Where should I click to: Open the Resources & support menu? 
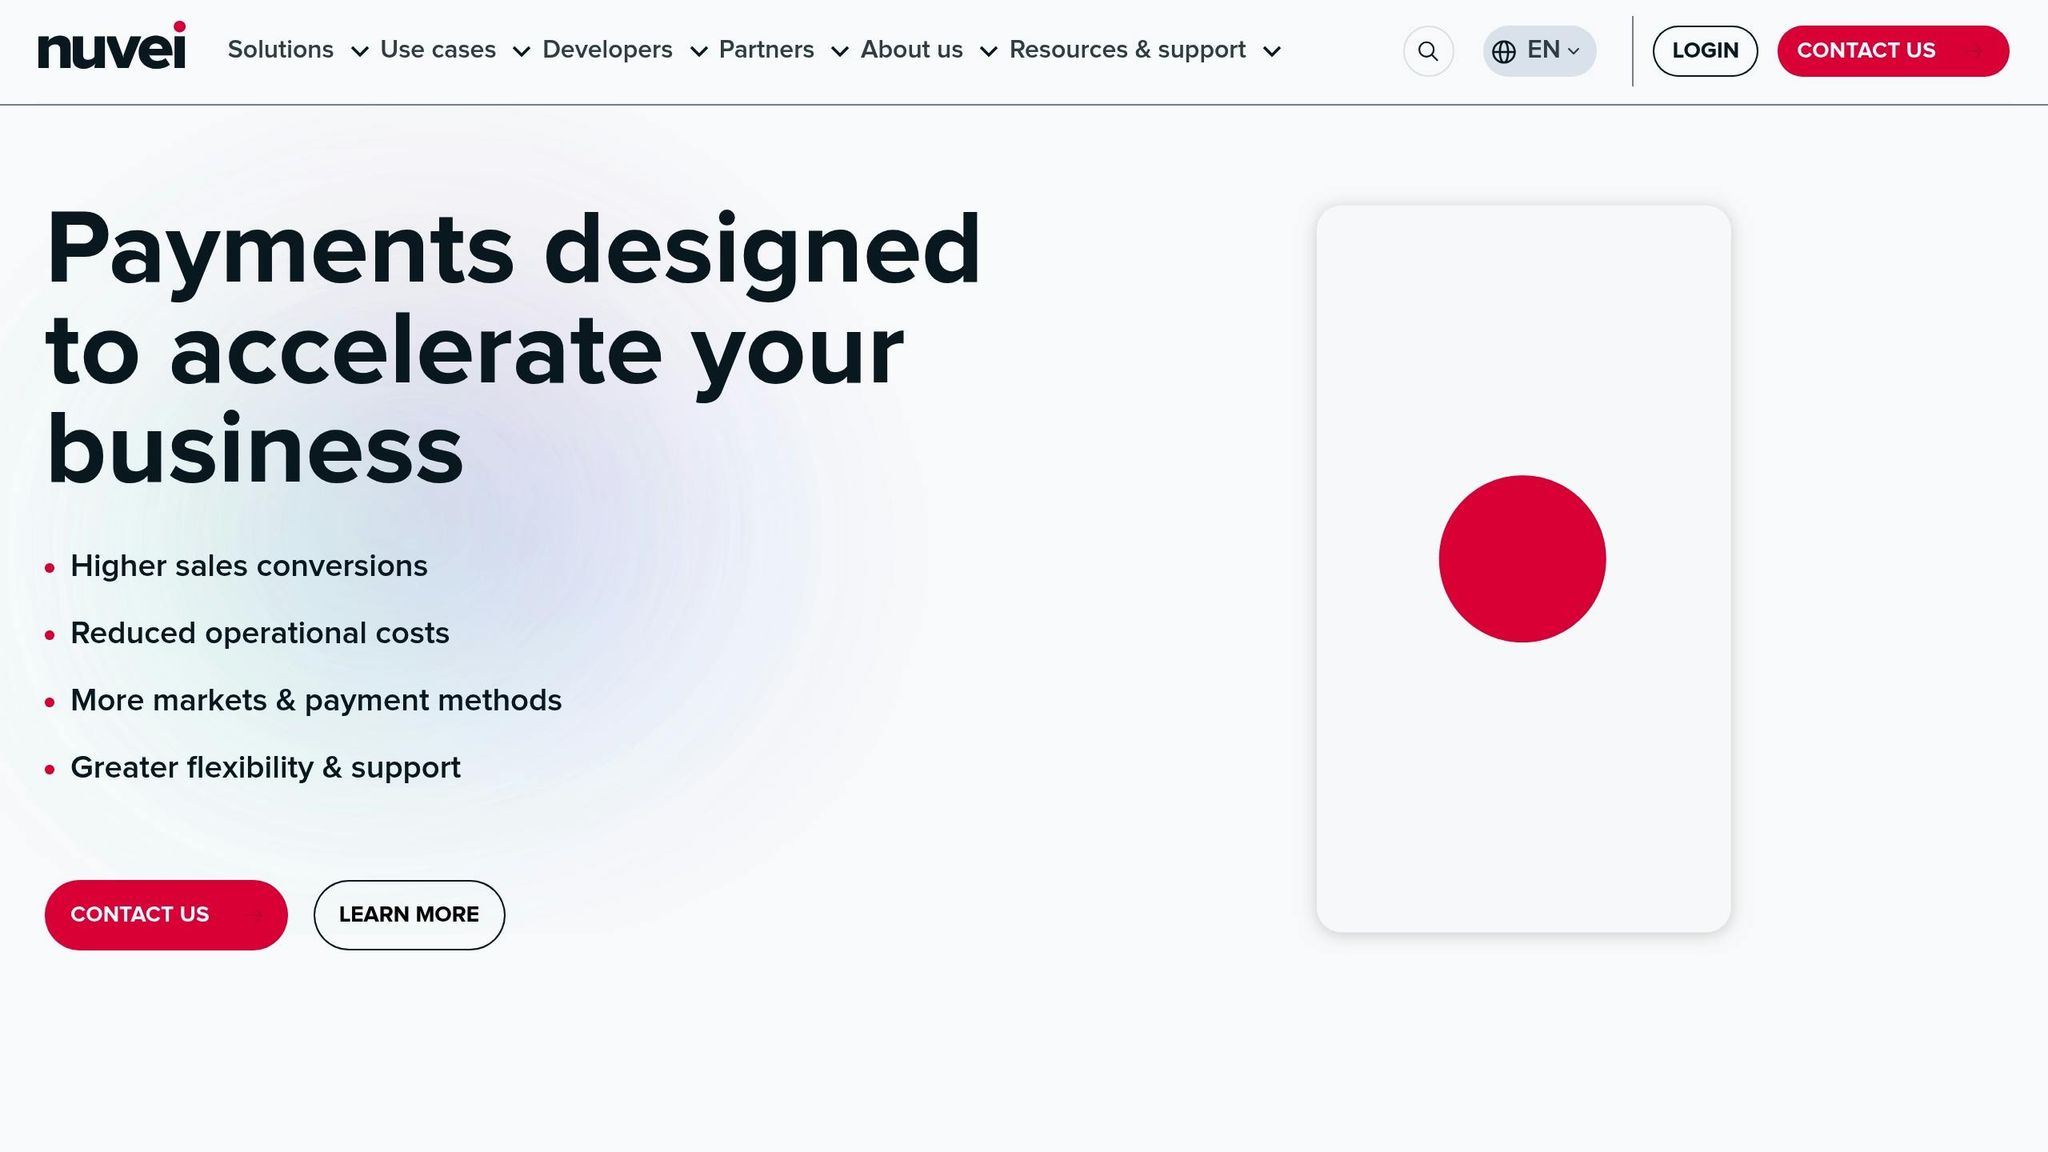point(1127,50)
